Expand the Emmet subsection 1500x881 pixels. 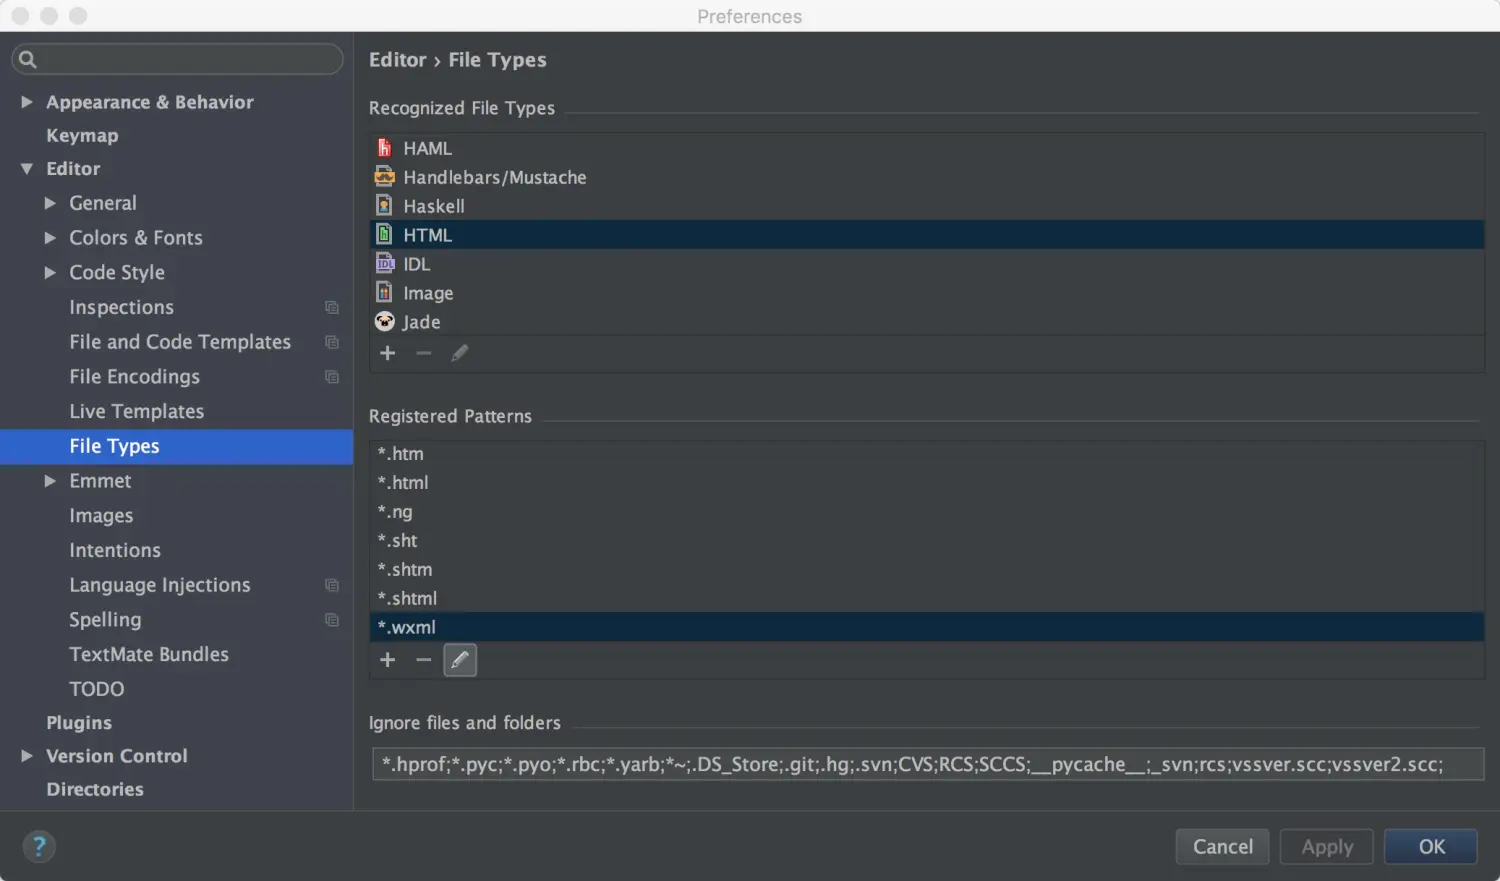pyautogui.click(x=50, y=481)
